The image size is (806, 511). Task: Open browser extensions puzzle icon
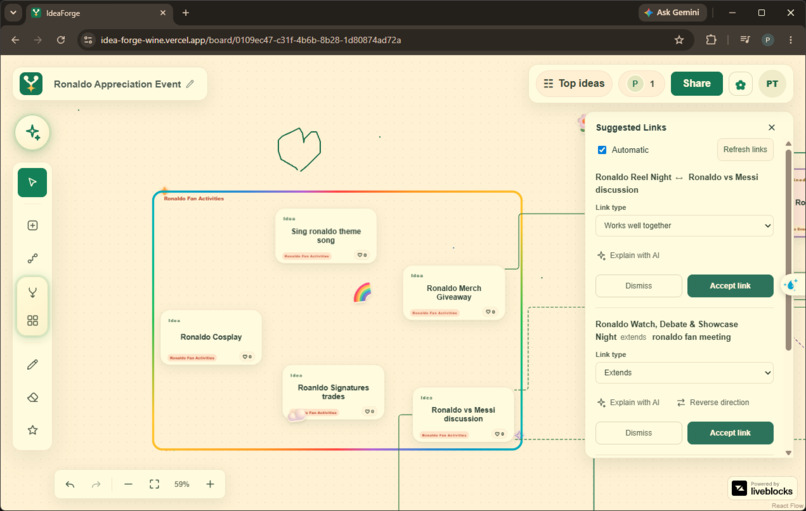(x=711, y=40)
